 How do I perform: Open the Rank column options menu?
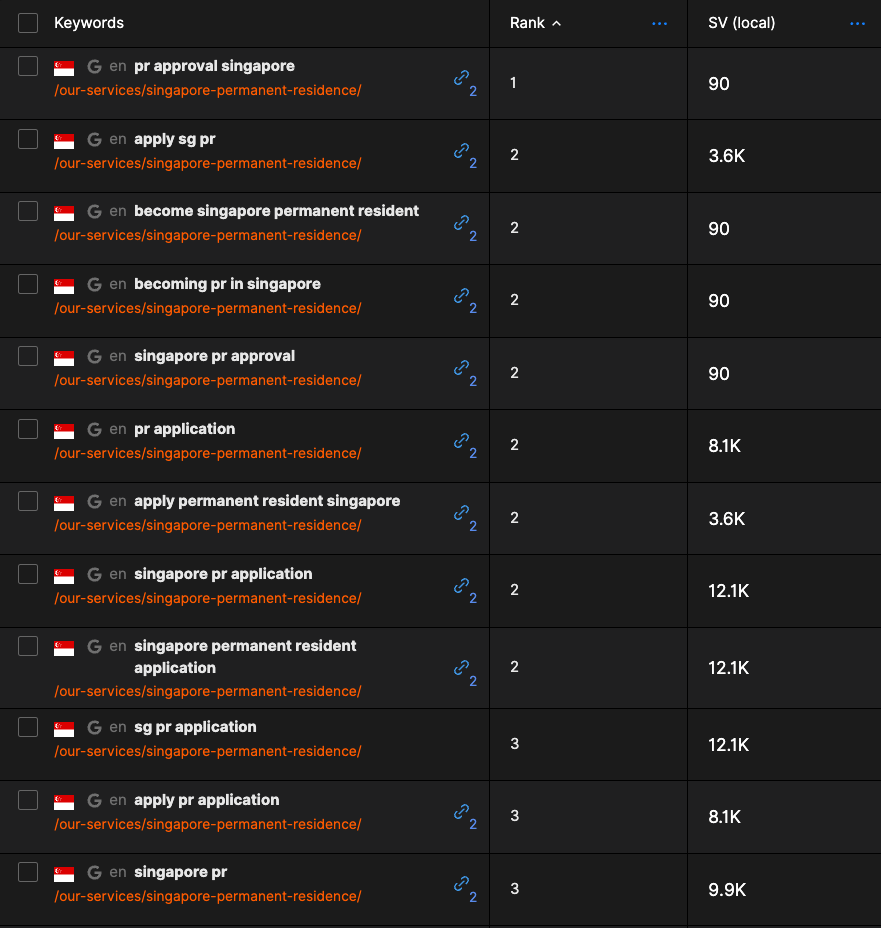(x=659, y=24)
